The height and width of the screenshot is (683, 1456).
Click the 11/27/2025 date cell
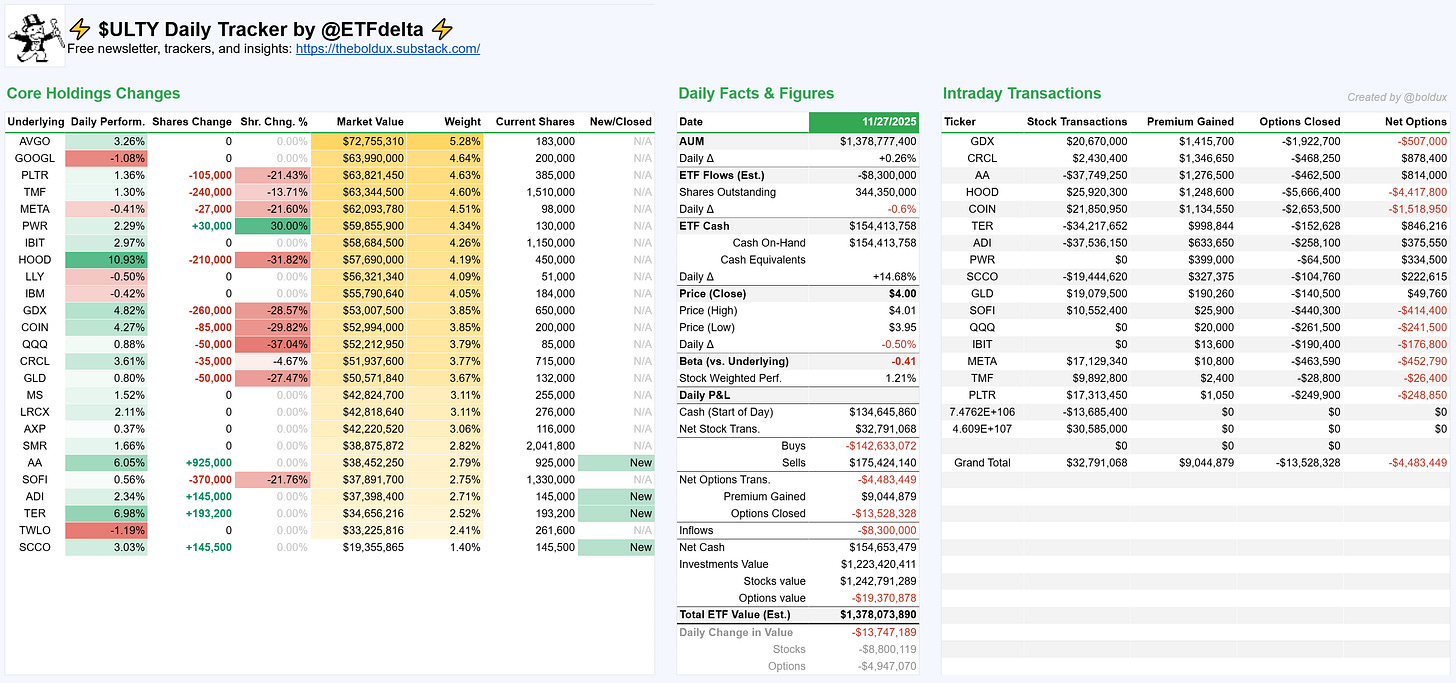864,122
